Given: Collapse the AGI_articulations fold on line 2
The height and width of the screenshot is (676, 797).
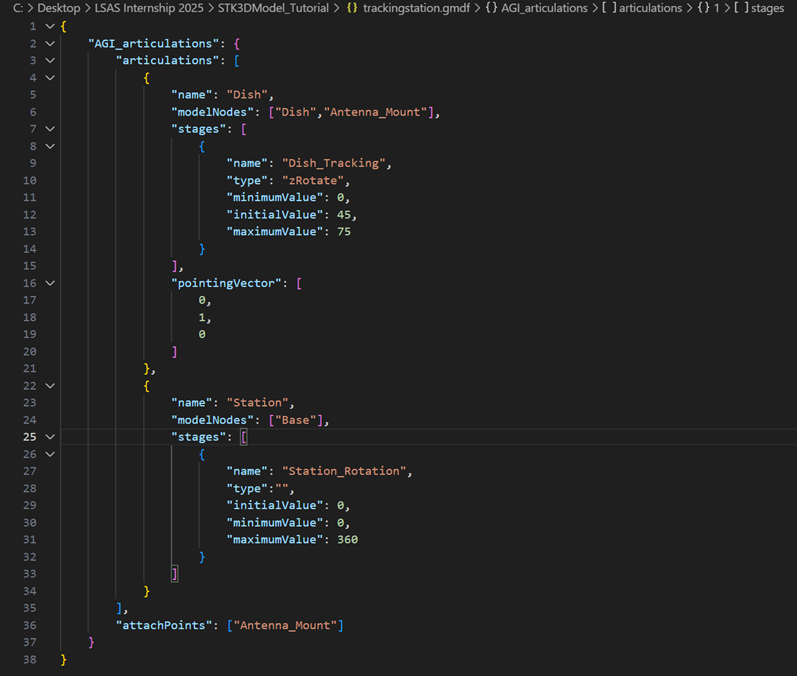Looking at the screenshot, I should coord(50,44).
